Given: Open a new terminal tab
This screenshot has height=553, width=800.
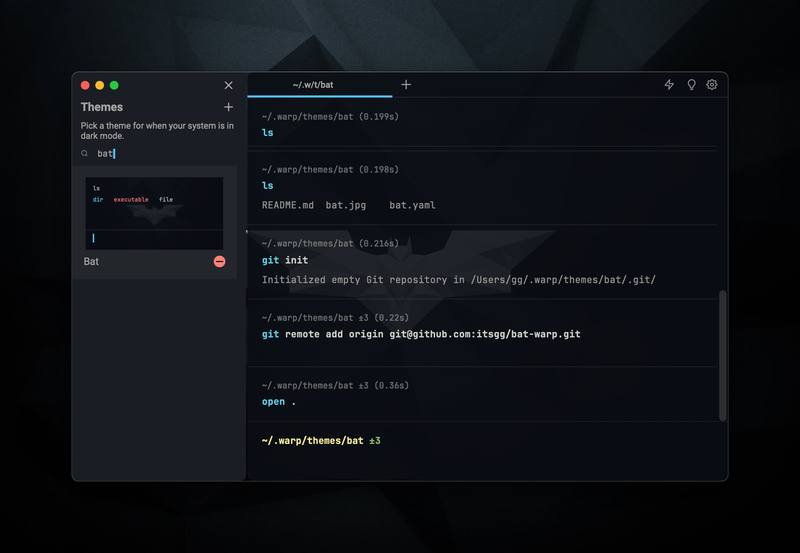Looking at the screenshot, I should point(406,85).
